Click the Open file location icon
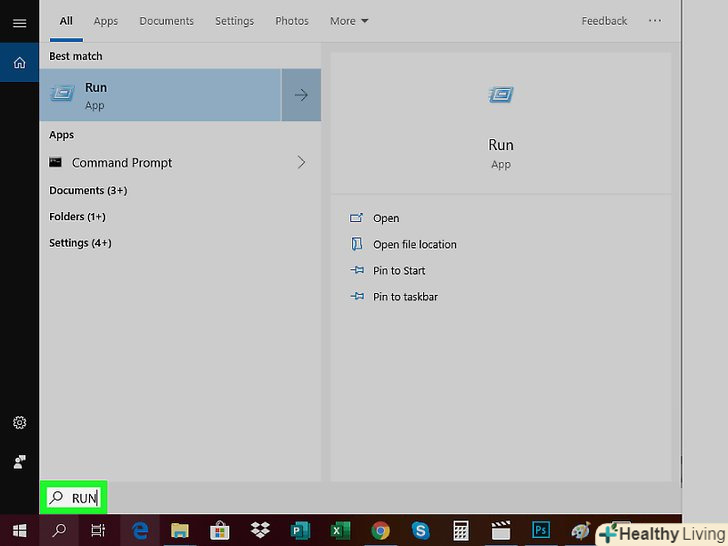 [356, 244]
